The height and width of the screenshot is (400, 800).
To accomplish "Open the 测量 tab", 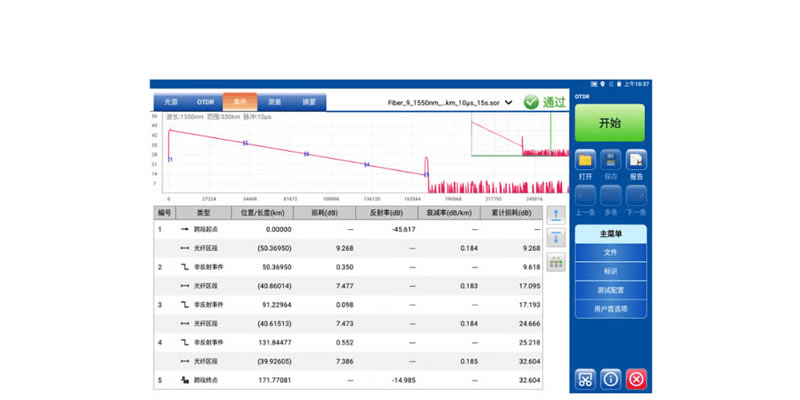I will tap(274, 102).
